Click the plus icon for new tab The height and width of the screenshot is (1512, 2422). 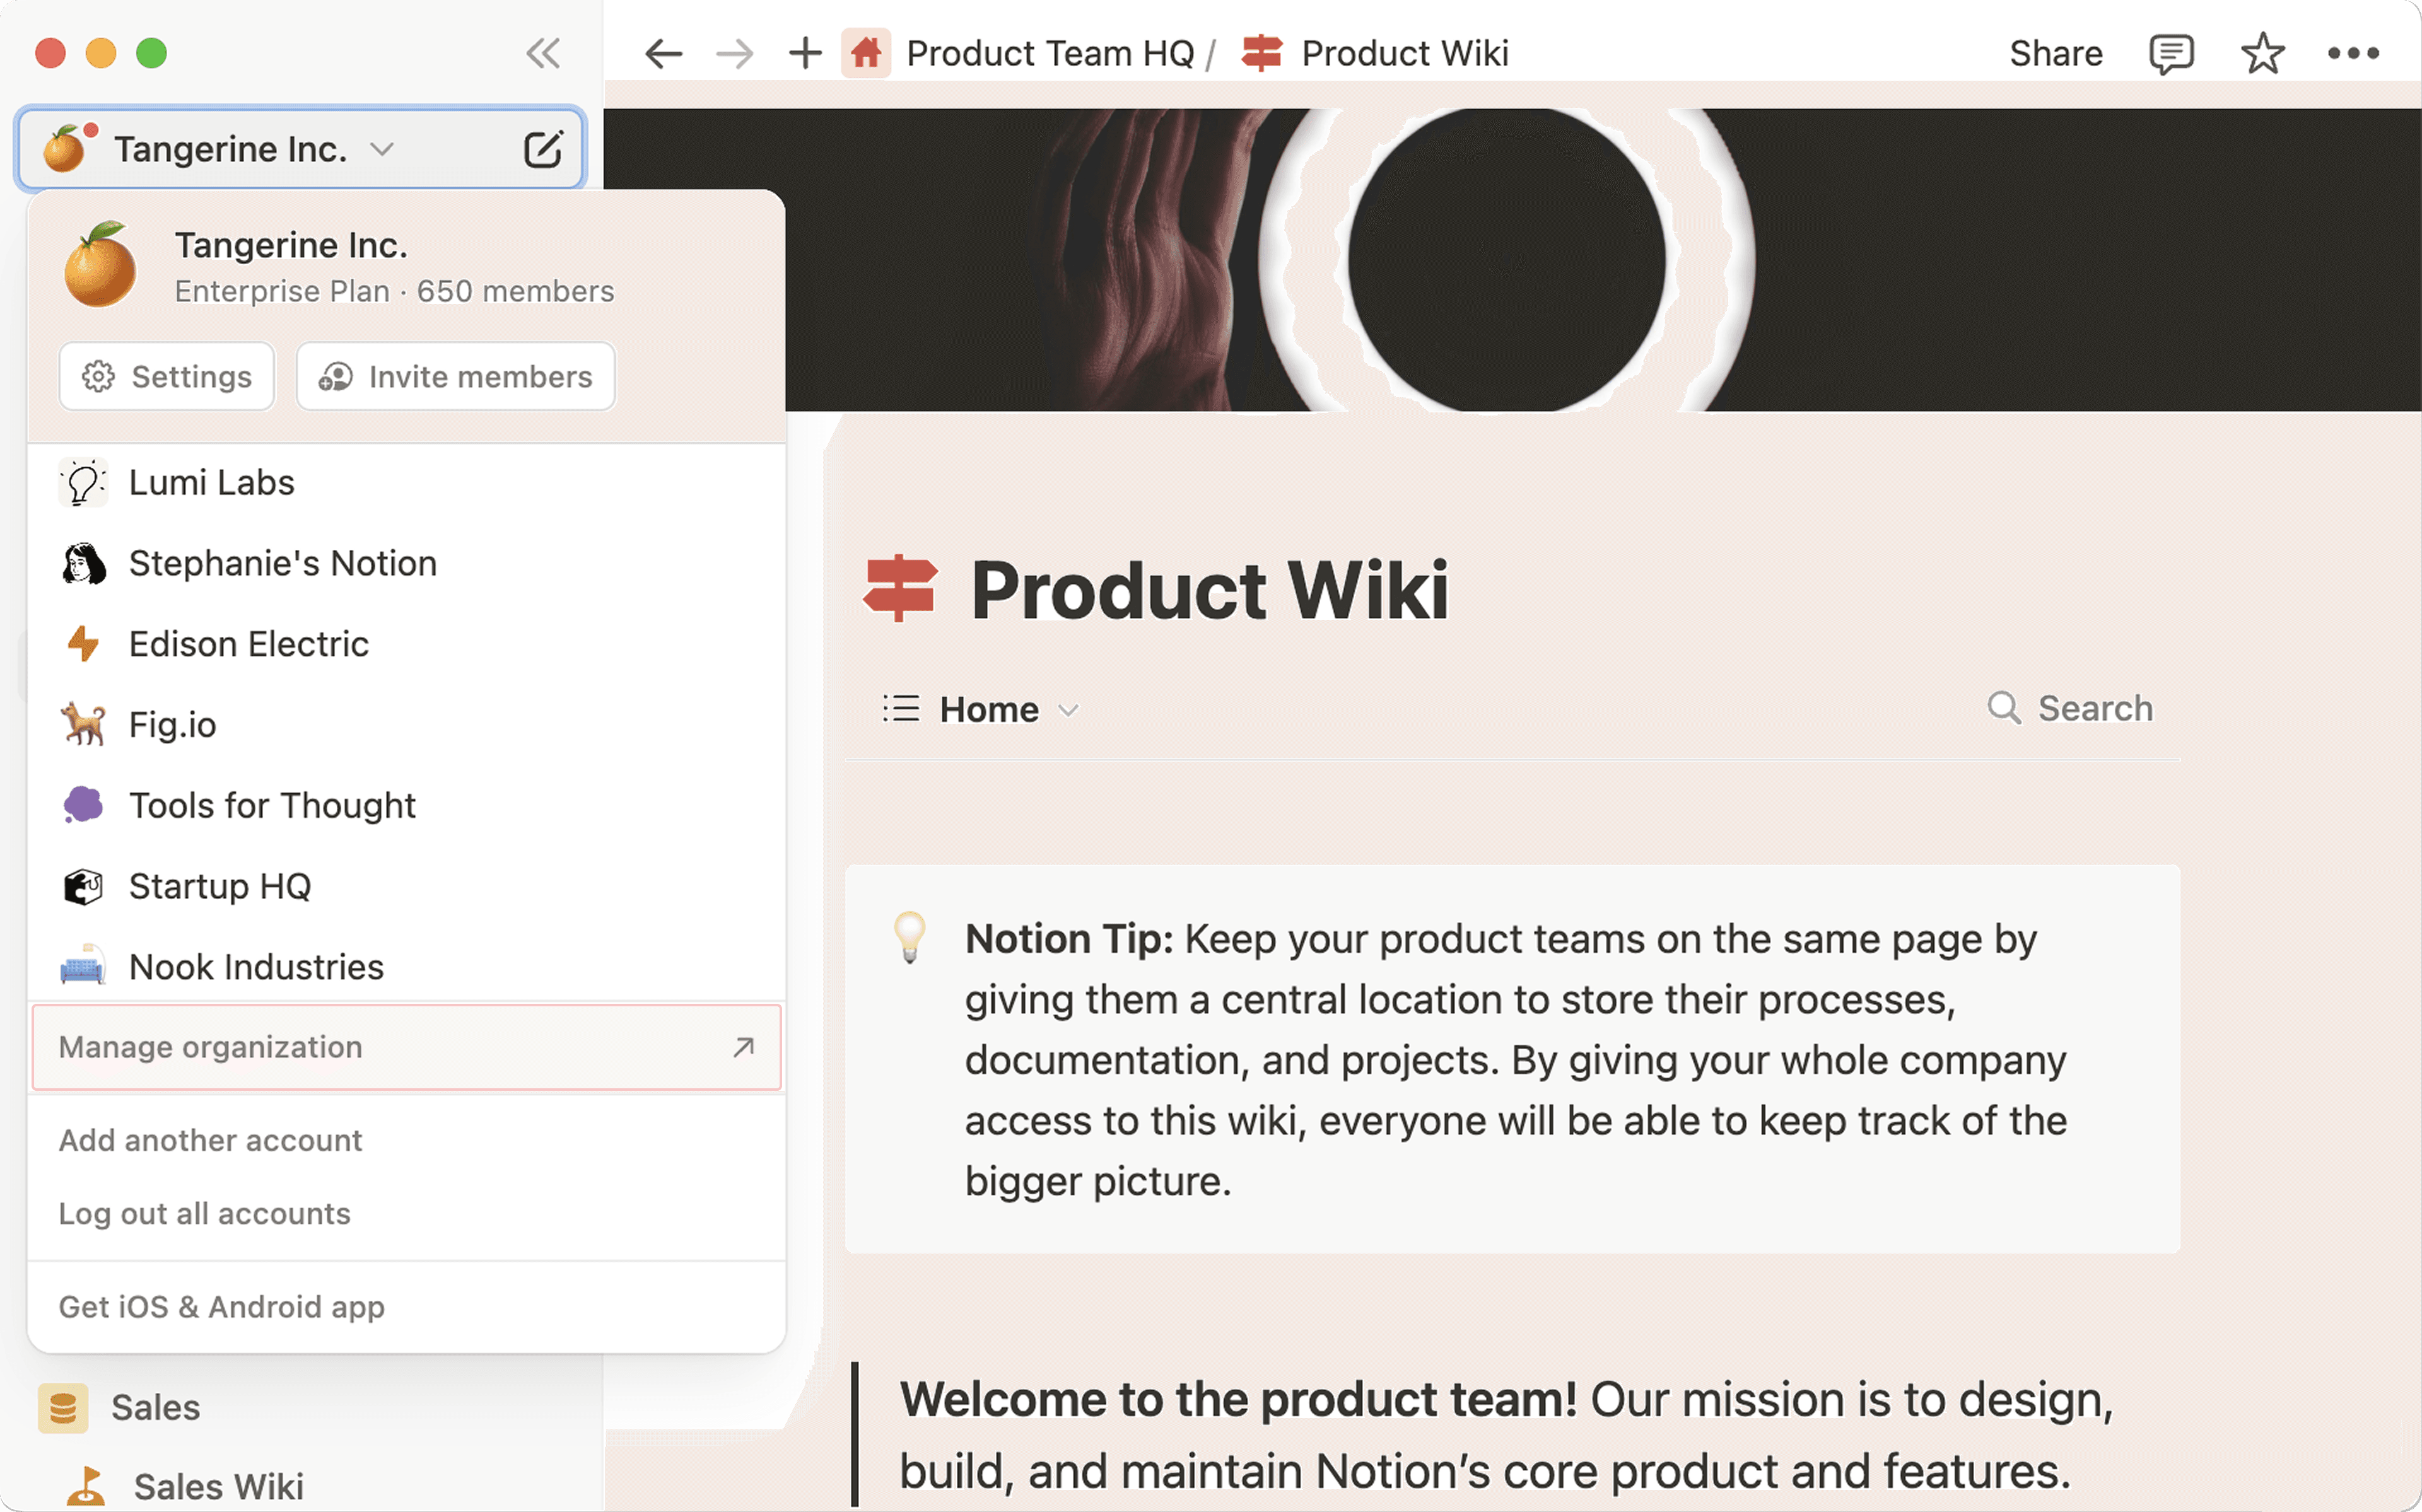pyautogui.click(x=805, y=53)
